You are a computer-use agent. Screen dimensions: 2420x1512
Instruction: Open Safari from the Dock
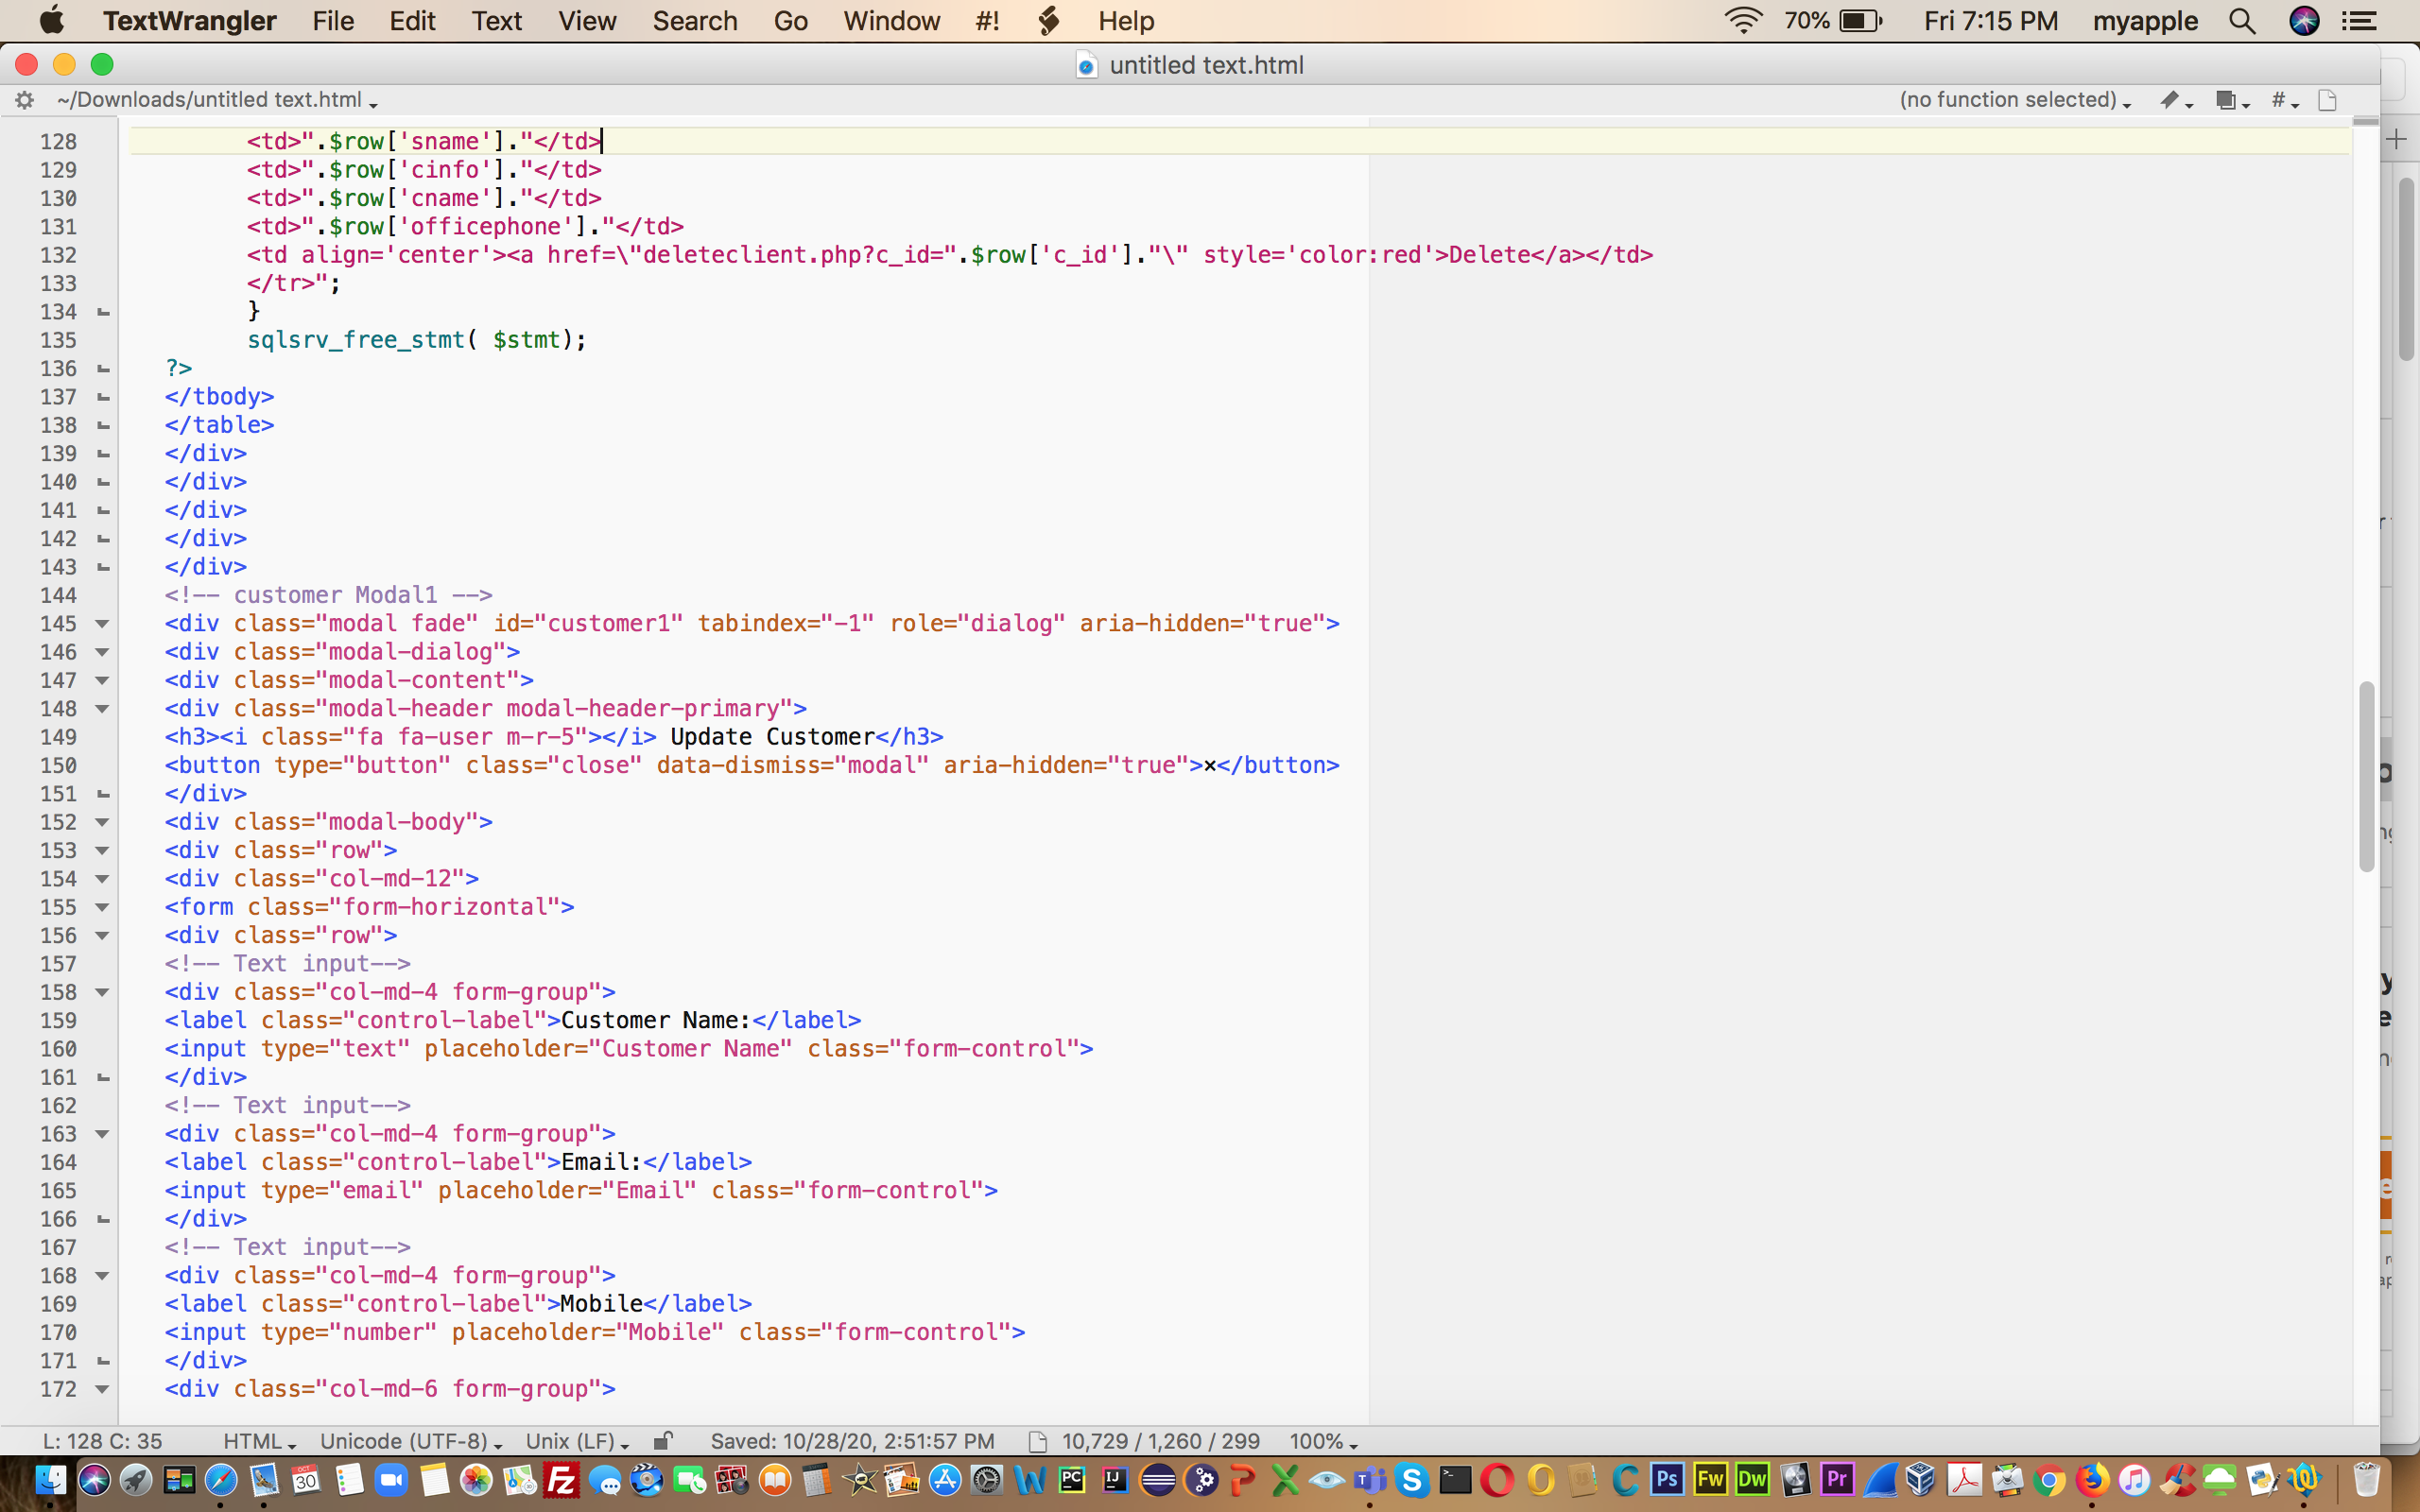(221, 1479)
